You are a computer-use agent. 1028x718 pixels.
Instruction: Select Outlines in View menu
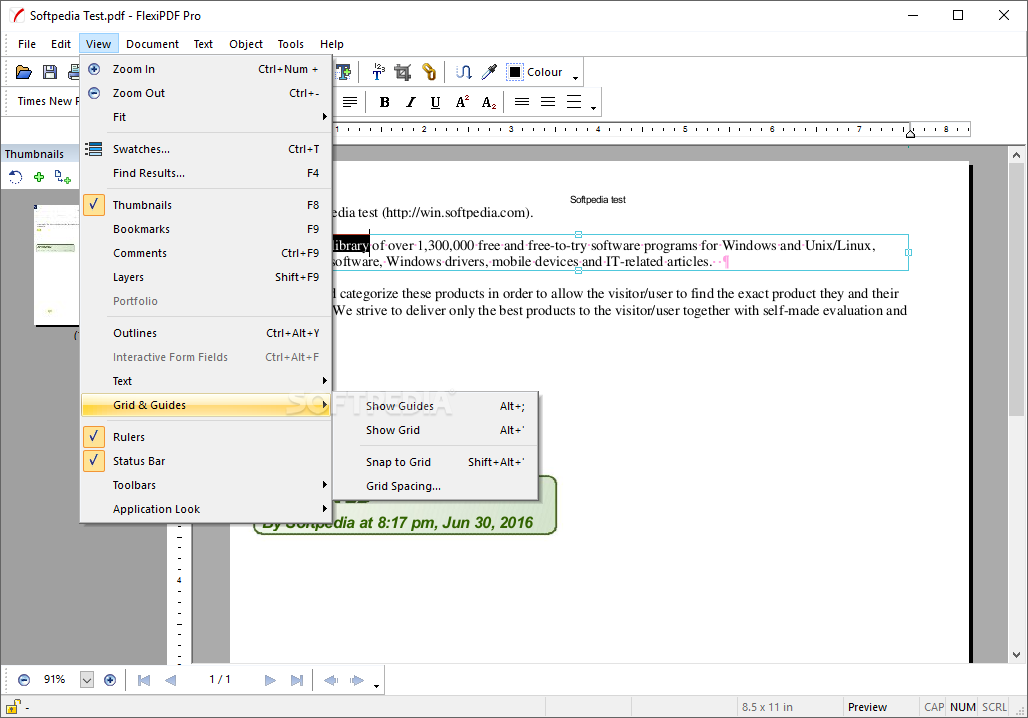[x=206, y=334]
